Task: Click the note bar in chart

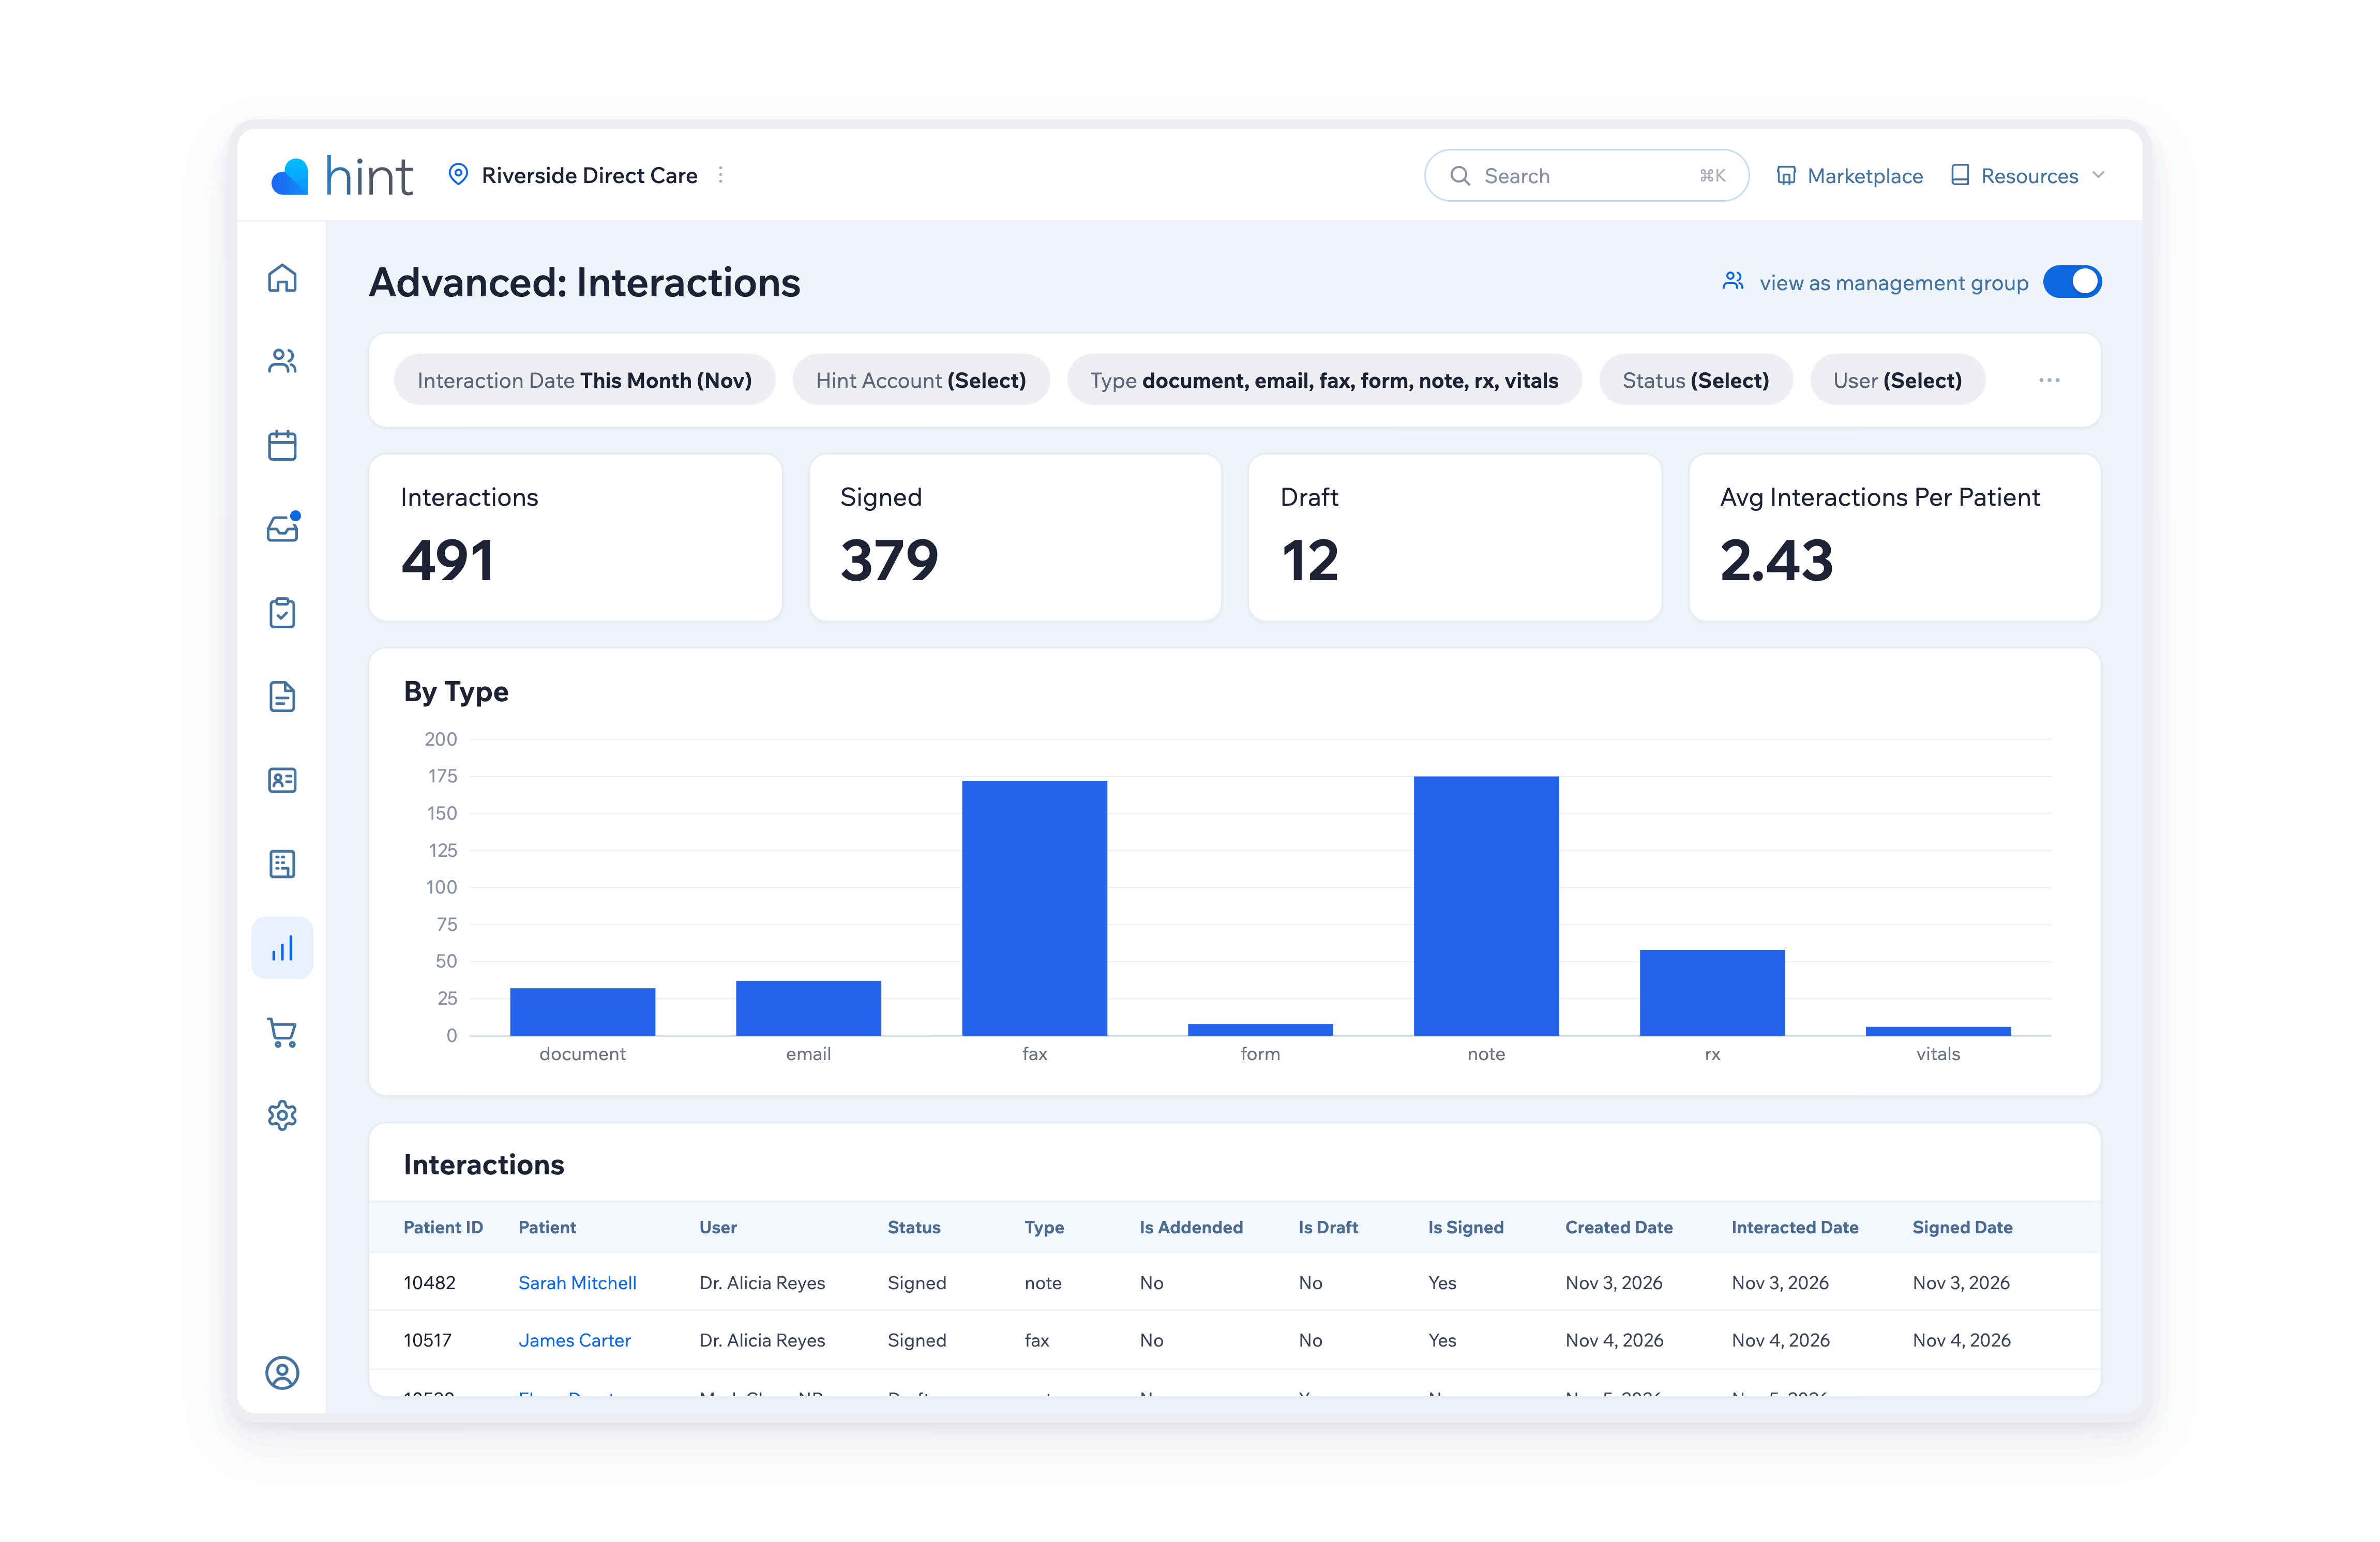Action: click(x=1486, y=906)
